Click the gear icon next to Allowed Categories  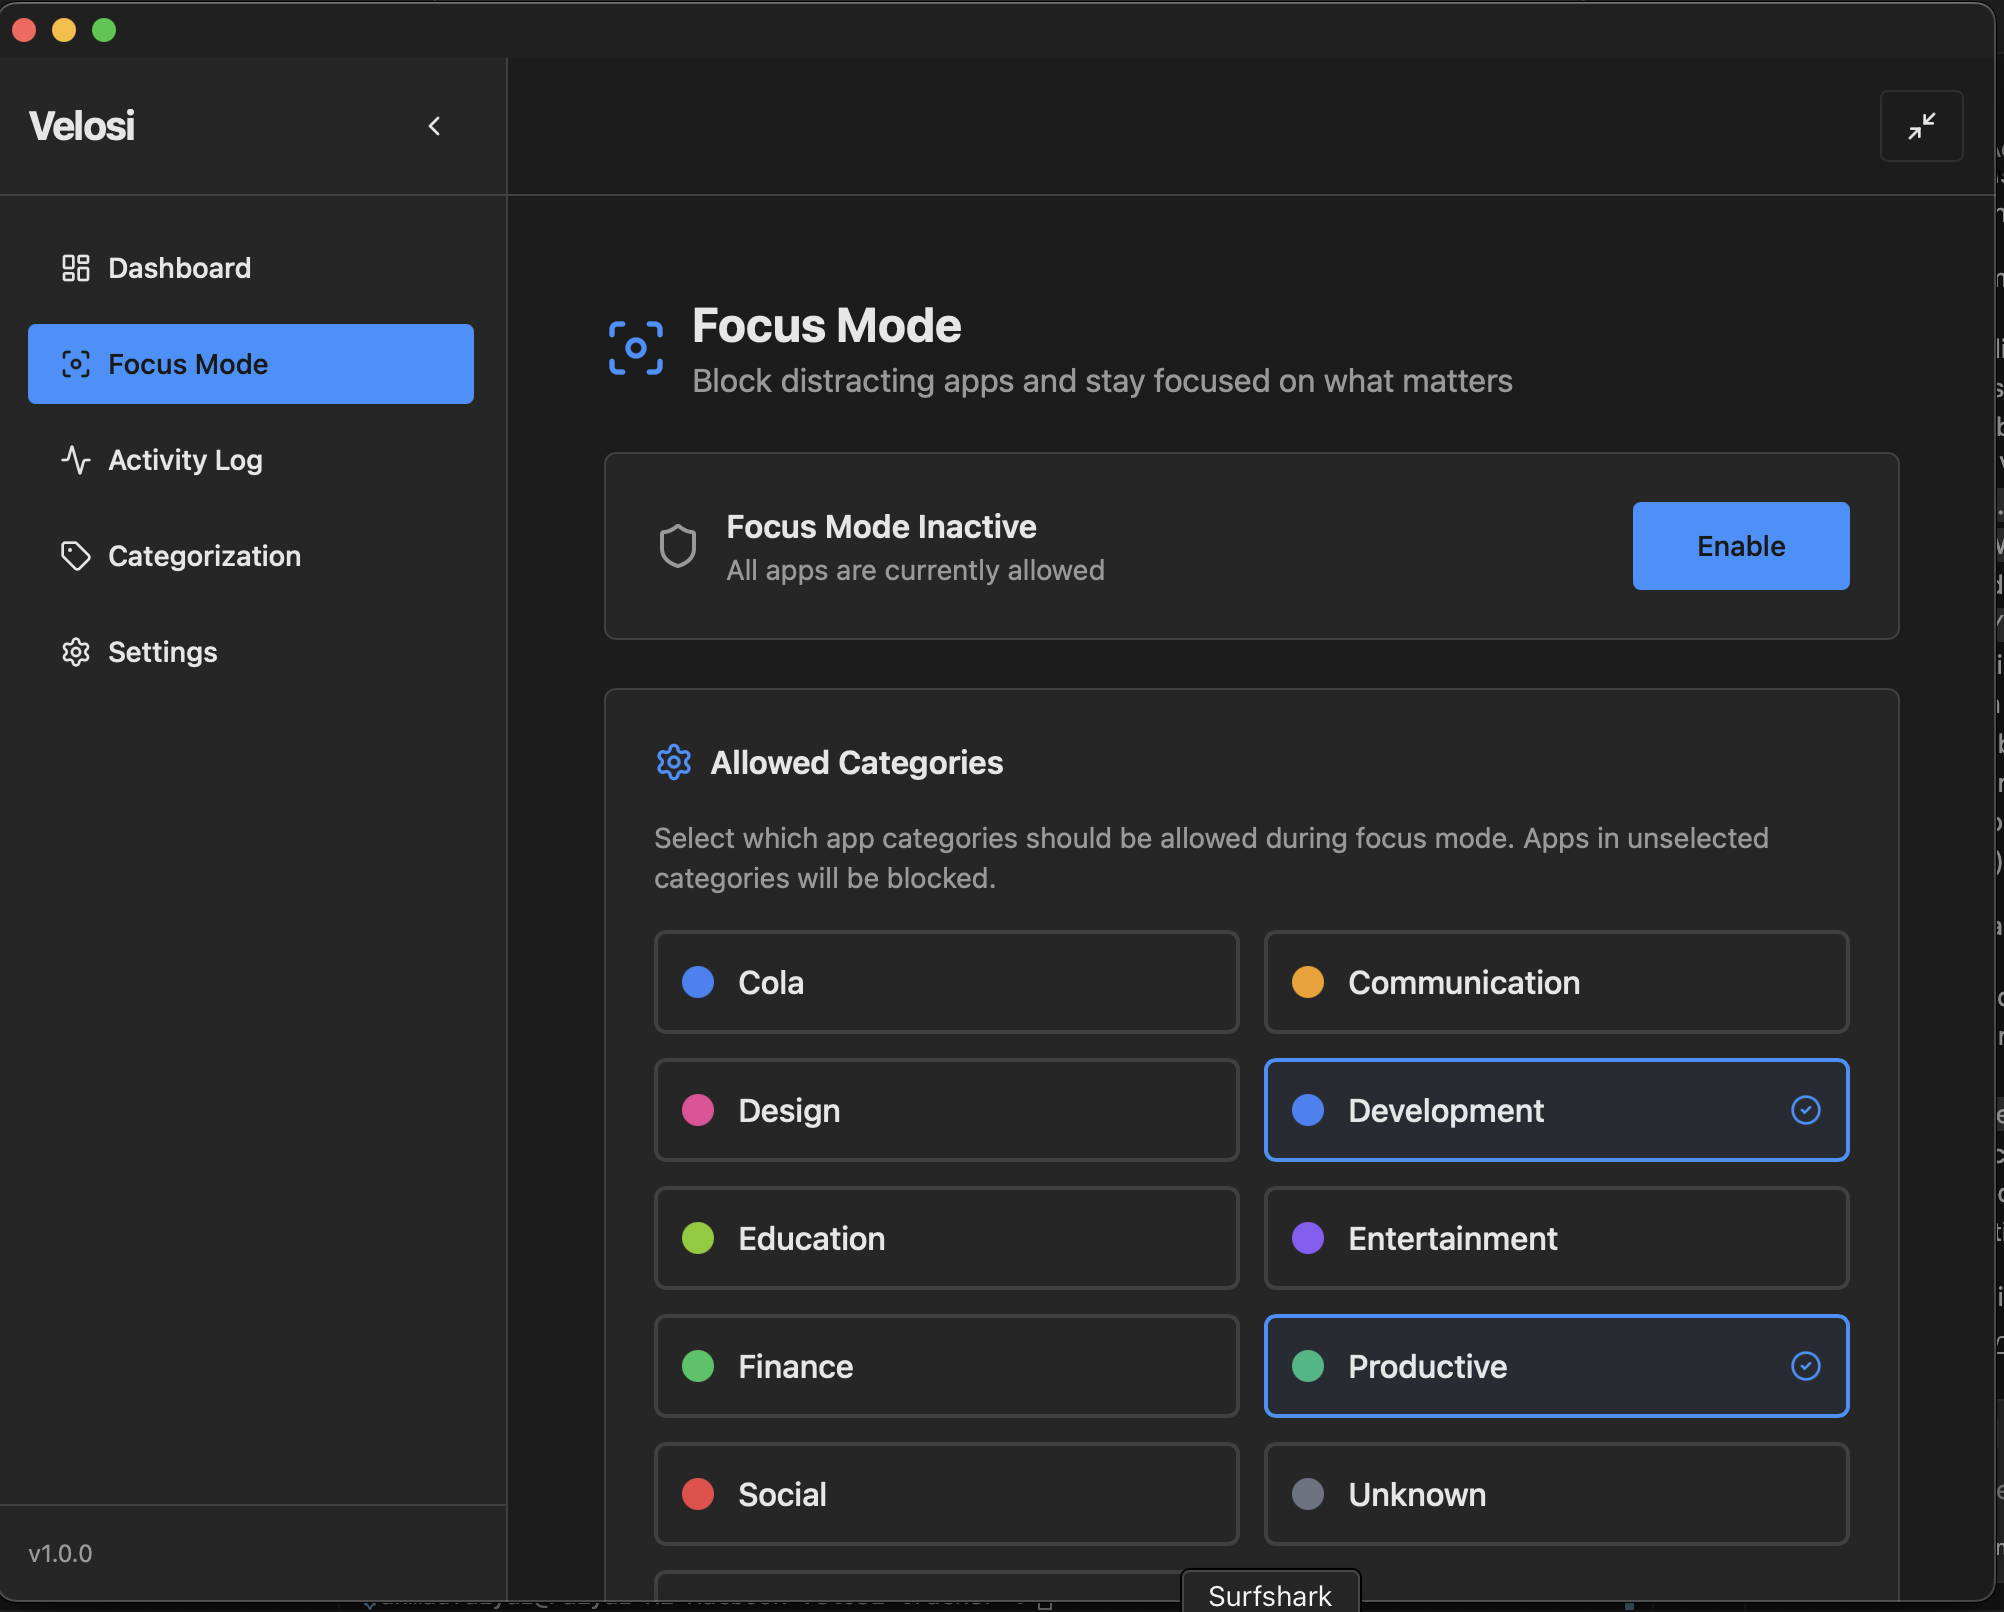pyautogui.click(x=674, y=762)
